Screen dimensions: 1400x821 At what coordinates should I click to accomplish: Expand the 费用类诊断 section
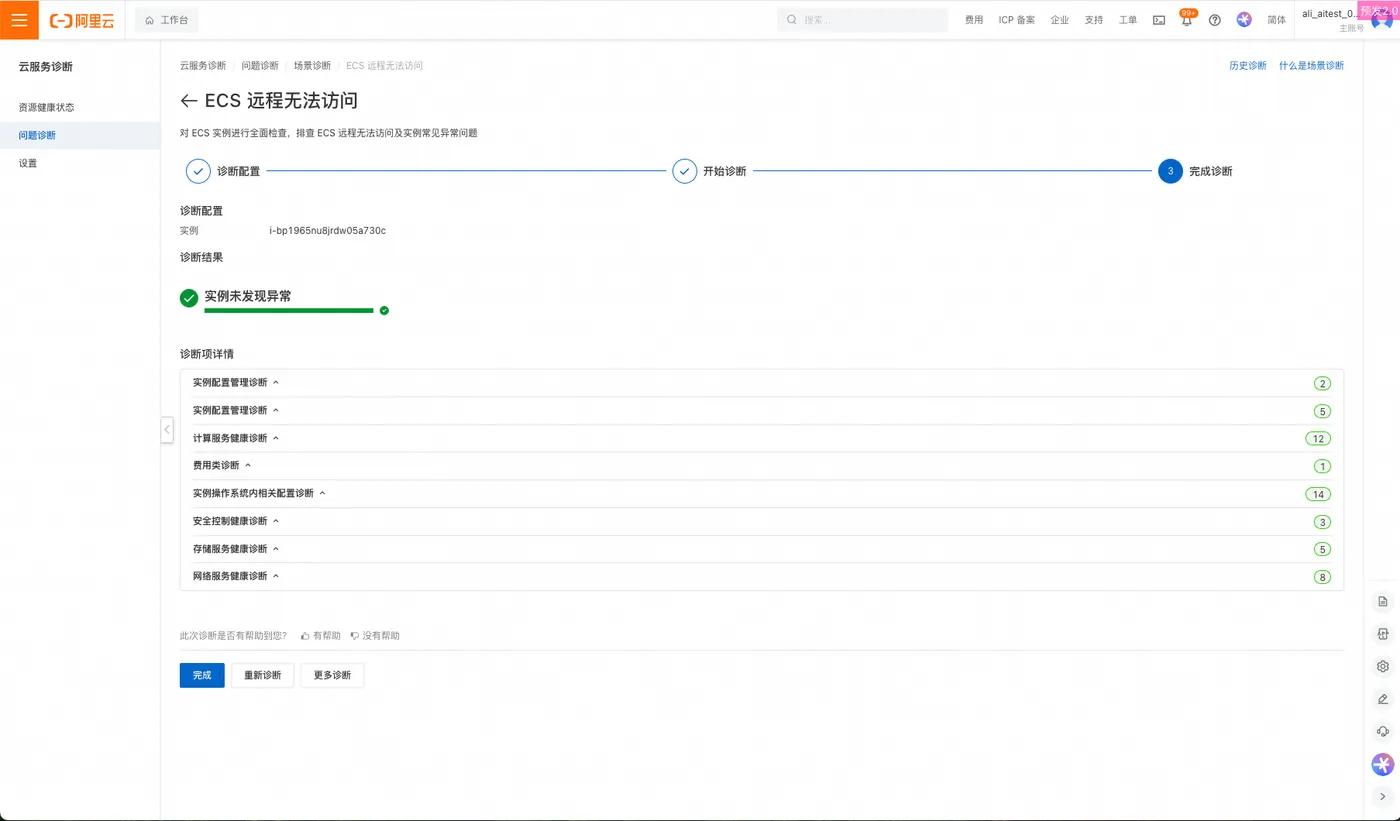(x=761, y=466)
